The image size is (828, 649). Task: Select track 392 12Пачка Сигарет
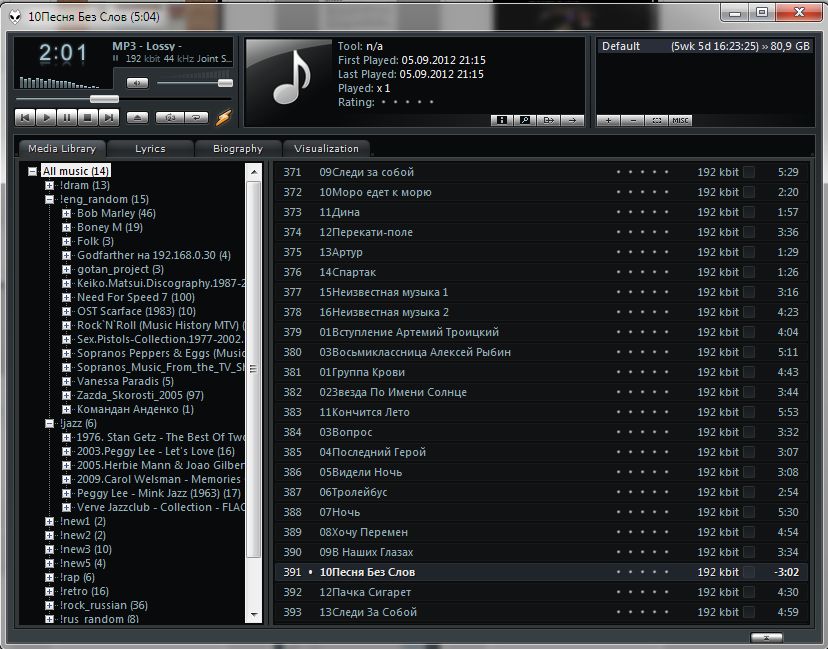click(541, 592)
